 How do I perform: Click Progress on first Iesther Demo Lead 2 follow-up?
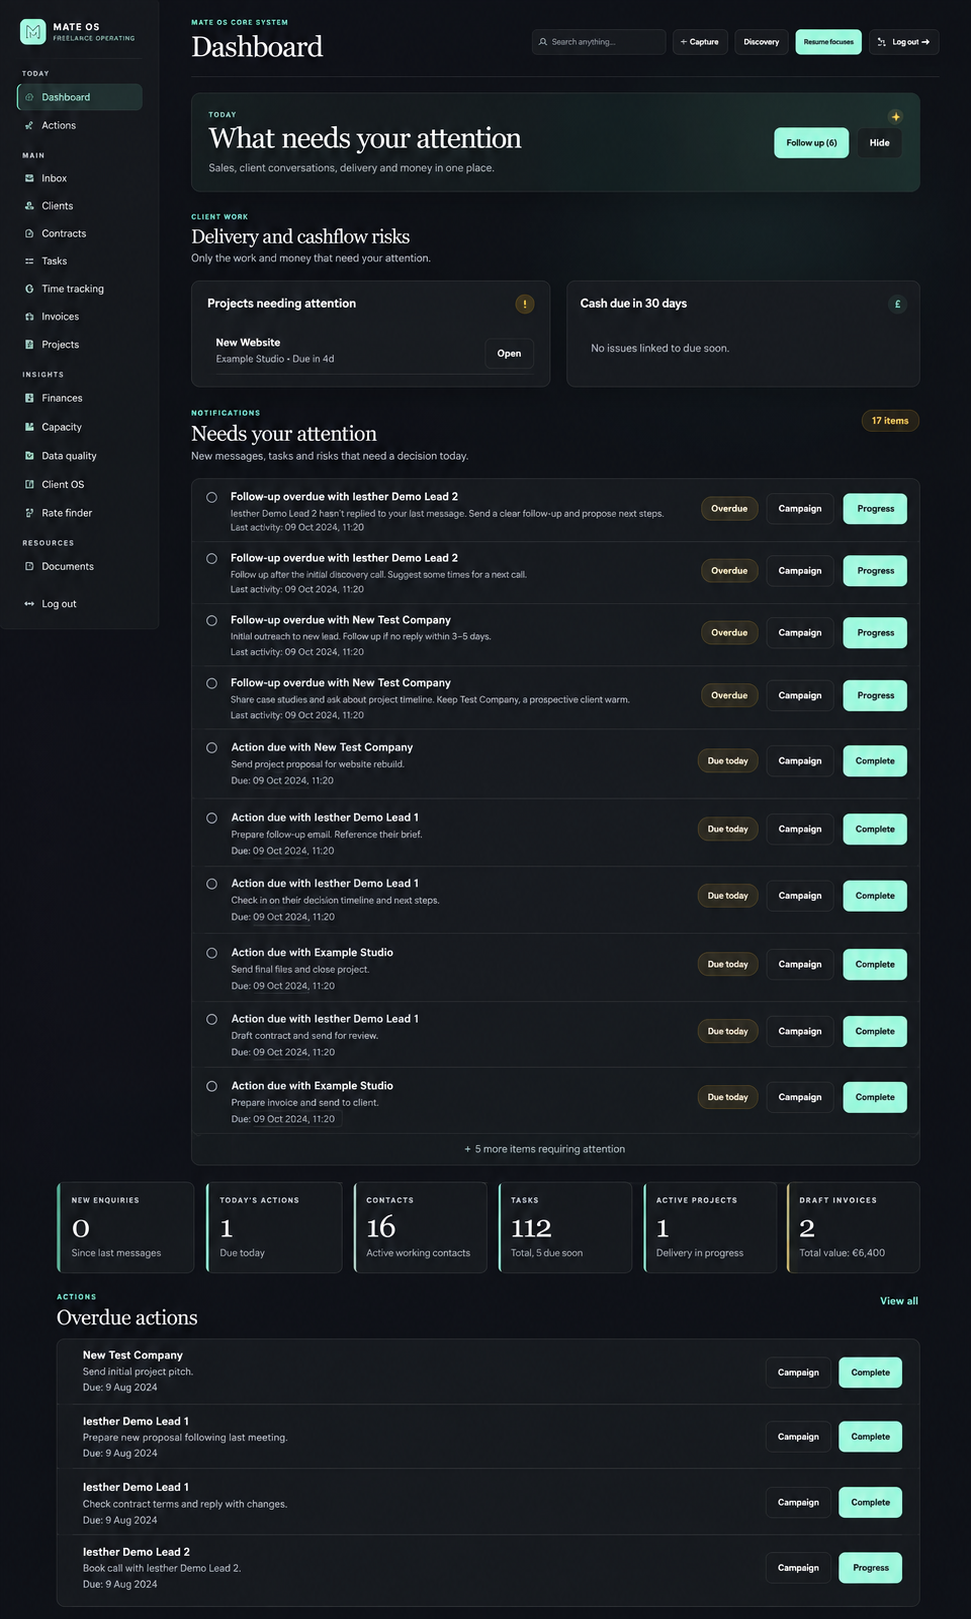click(875, 509)
